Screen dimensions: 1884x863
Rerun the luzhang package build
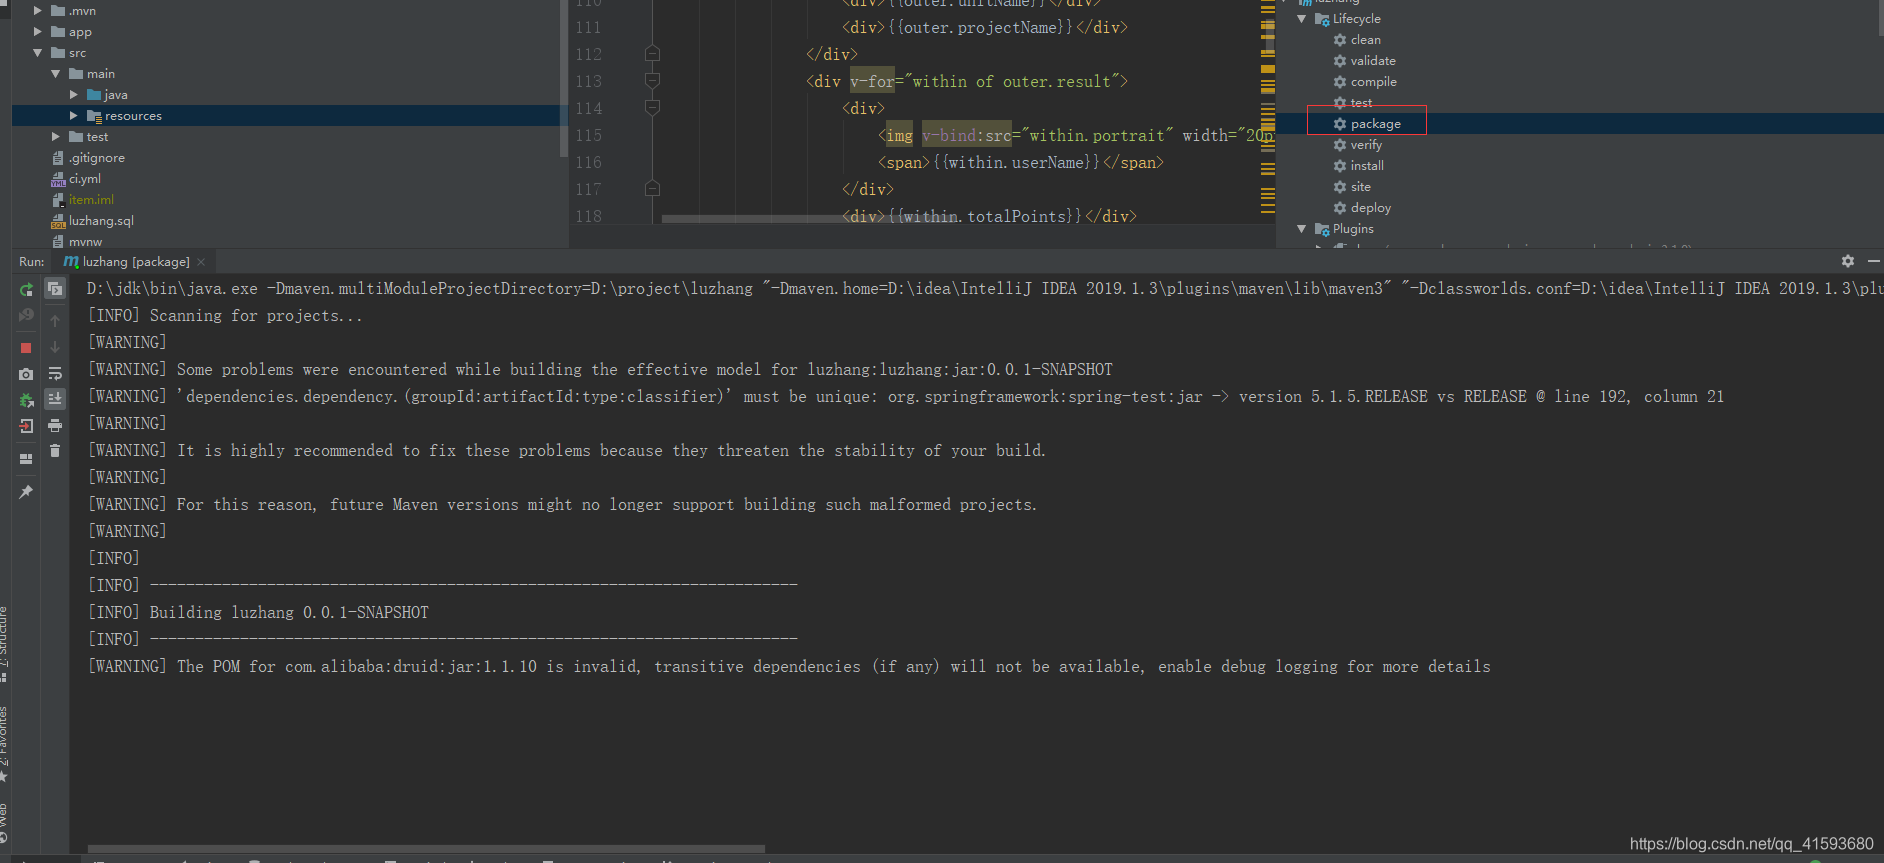coord(26,289)
